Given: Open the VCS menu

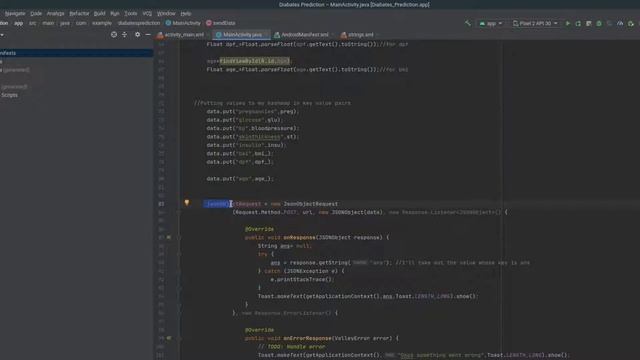Looking at the screenshot, I should point(147,13).
